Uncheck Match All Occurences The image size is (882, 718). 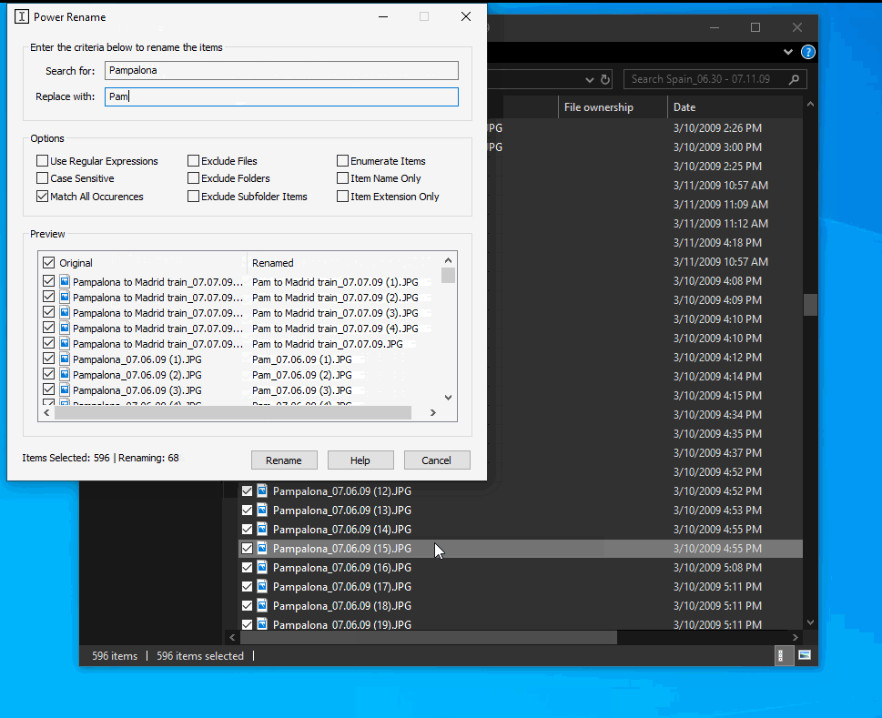click(42, 196)
